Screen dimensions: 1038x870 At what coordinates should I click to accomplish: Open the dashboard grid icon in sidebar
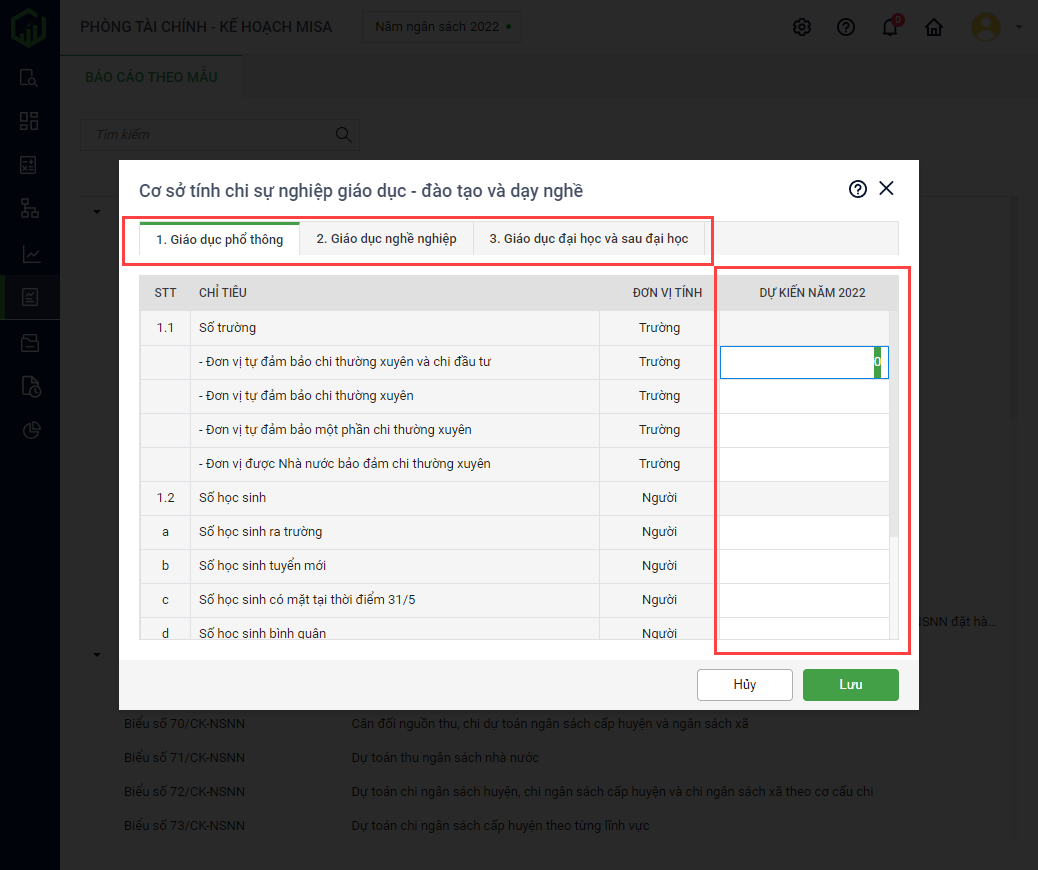pyautogui.click(x=29, y=121)
